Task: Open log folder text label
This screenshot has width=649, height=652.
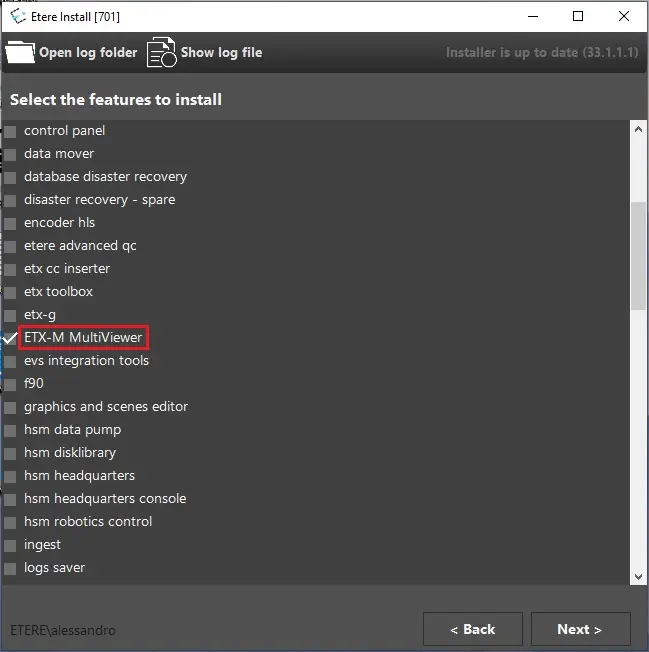Action: click(x=88, y=53)
